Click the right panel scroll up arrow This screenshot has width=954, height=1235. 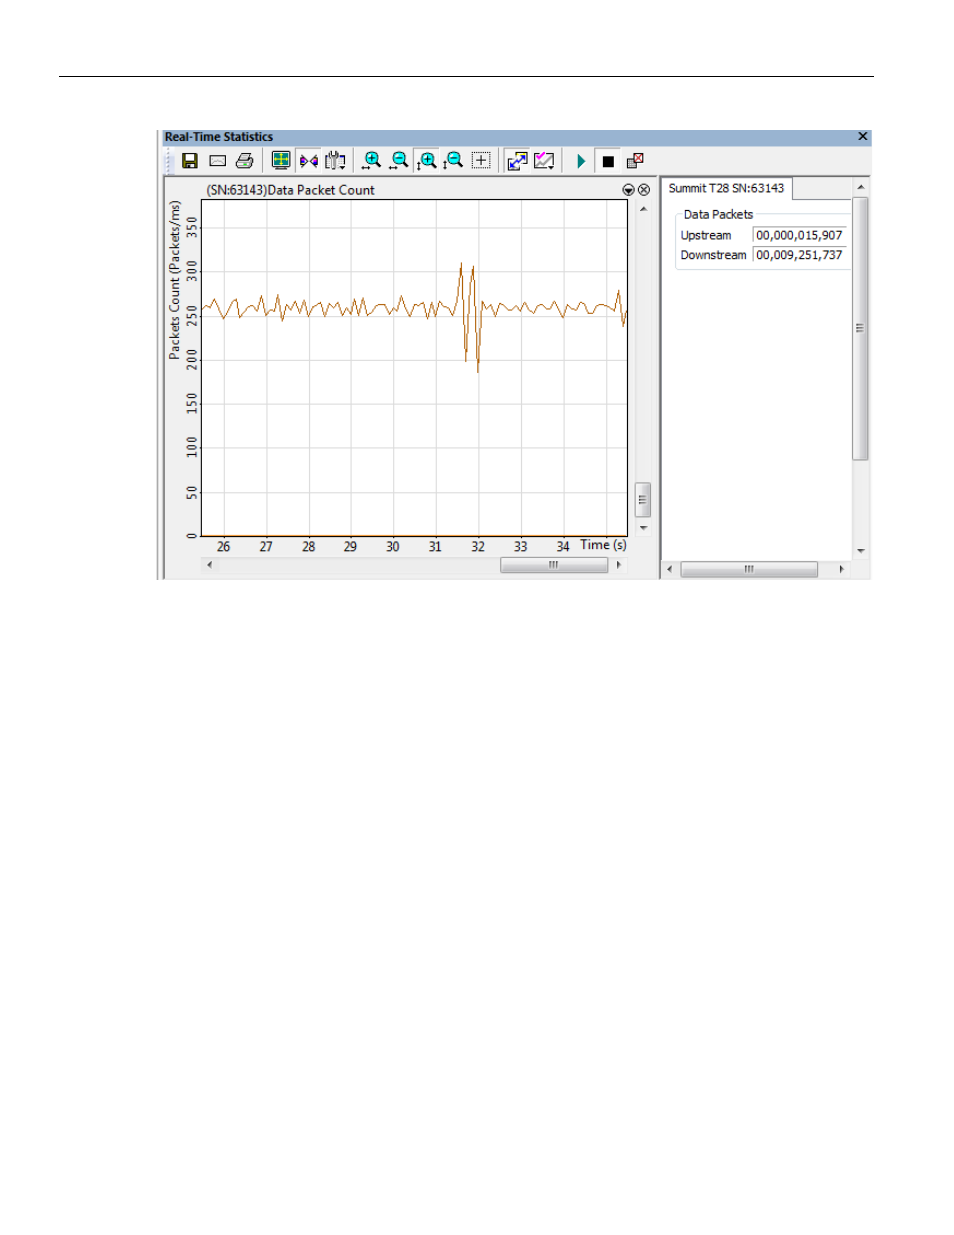point(860,187)
